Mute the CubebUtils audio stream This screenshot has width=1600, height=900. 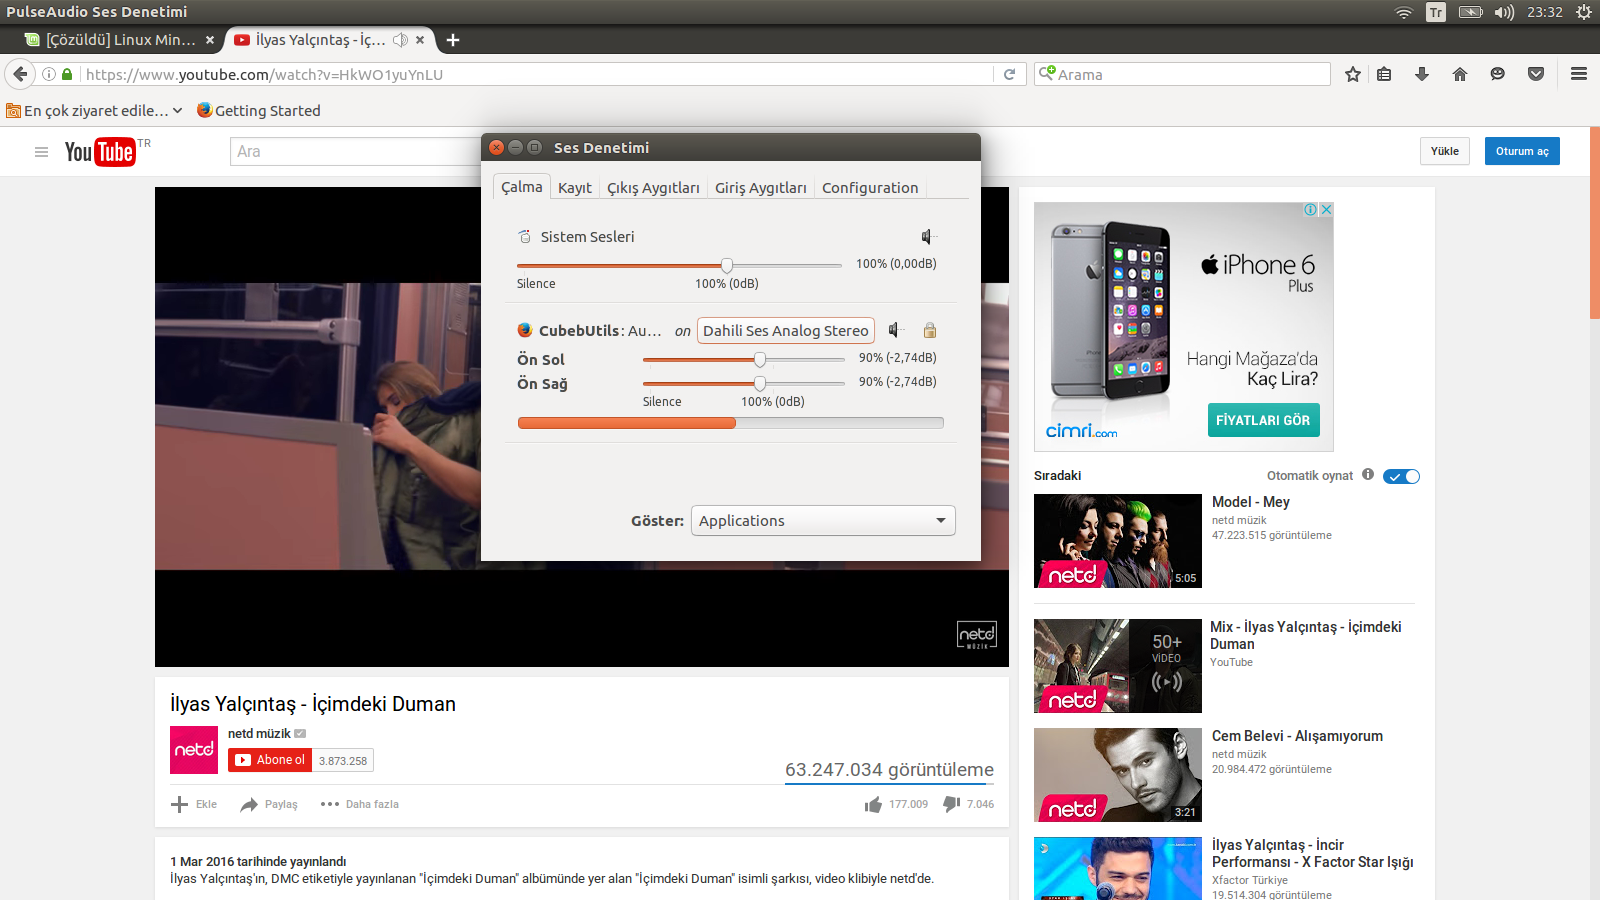[x=896, y=330]
